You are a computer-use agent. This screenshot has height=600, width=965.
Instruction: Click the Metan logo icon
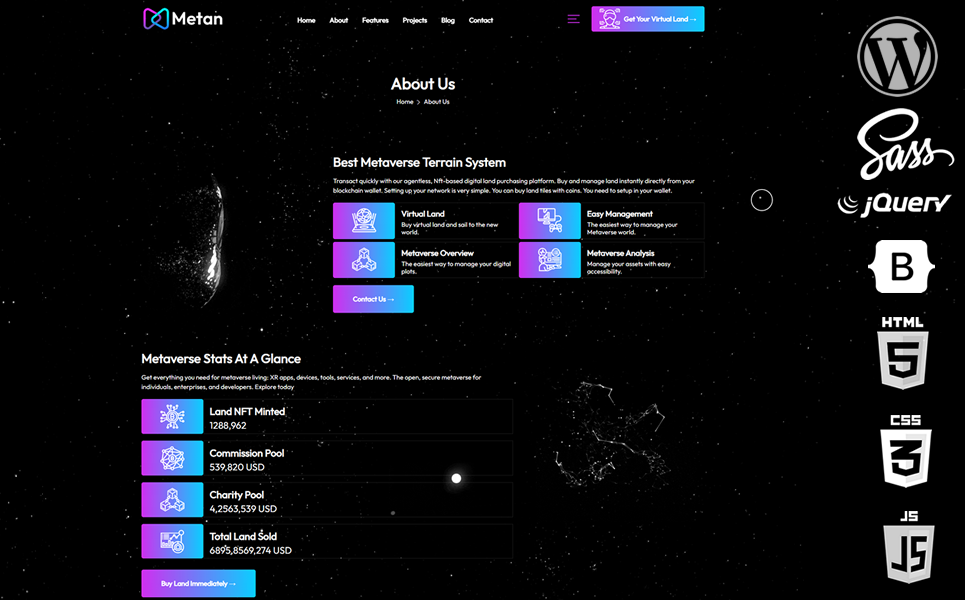point(154,19)
